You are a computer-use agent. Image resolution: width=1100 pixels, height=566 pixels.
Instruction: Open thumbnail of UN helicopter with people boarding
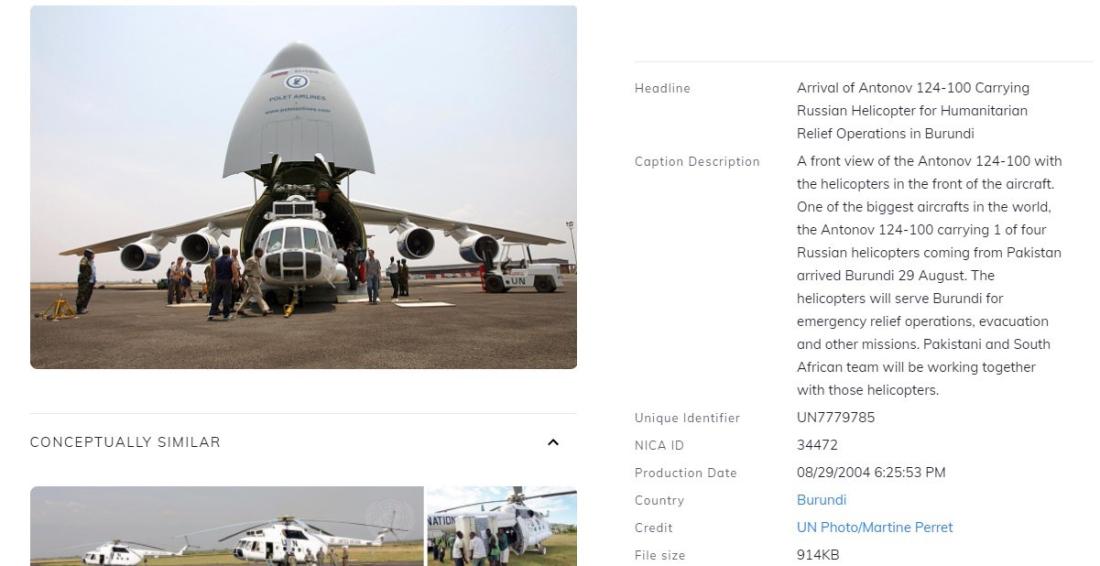tap(502, 526)
